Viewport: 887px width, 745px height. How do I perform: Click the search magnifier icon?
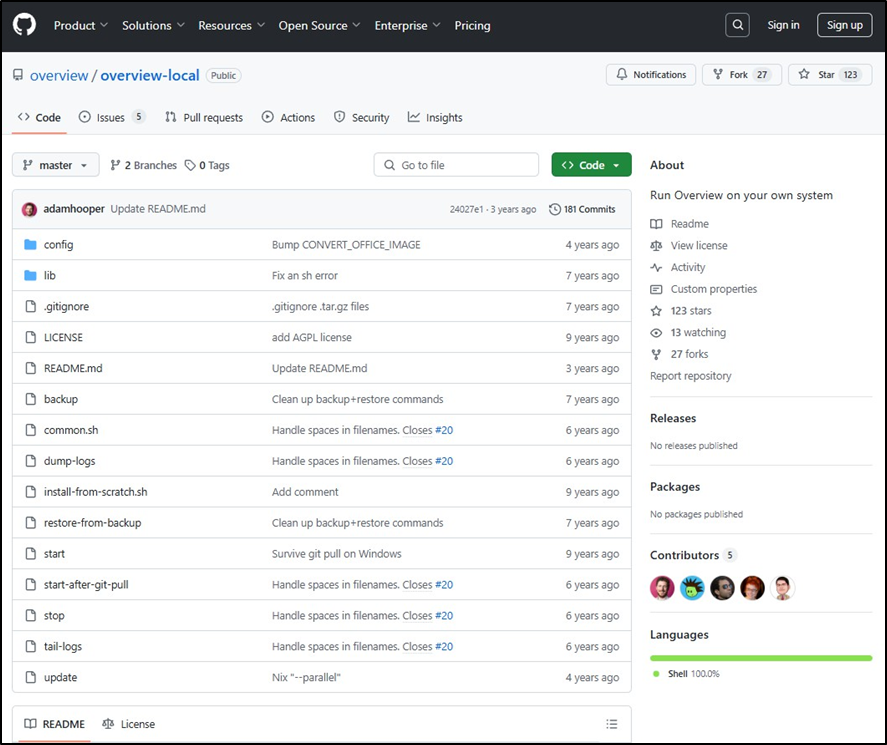point(737,25)
